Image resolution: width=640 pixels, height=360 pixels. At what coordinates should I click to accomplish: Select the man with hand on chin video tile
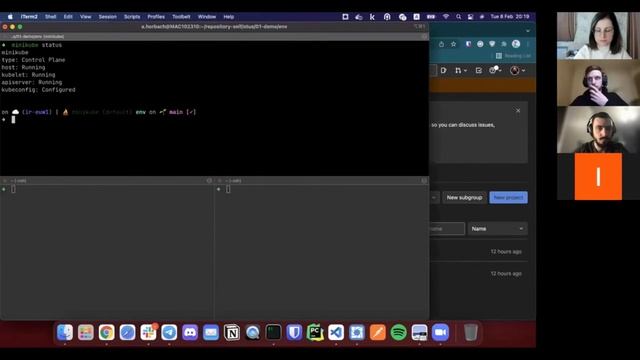(x=598, y=83)
